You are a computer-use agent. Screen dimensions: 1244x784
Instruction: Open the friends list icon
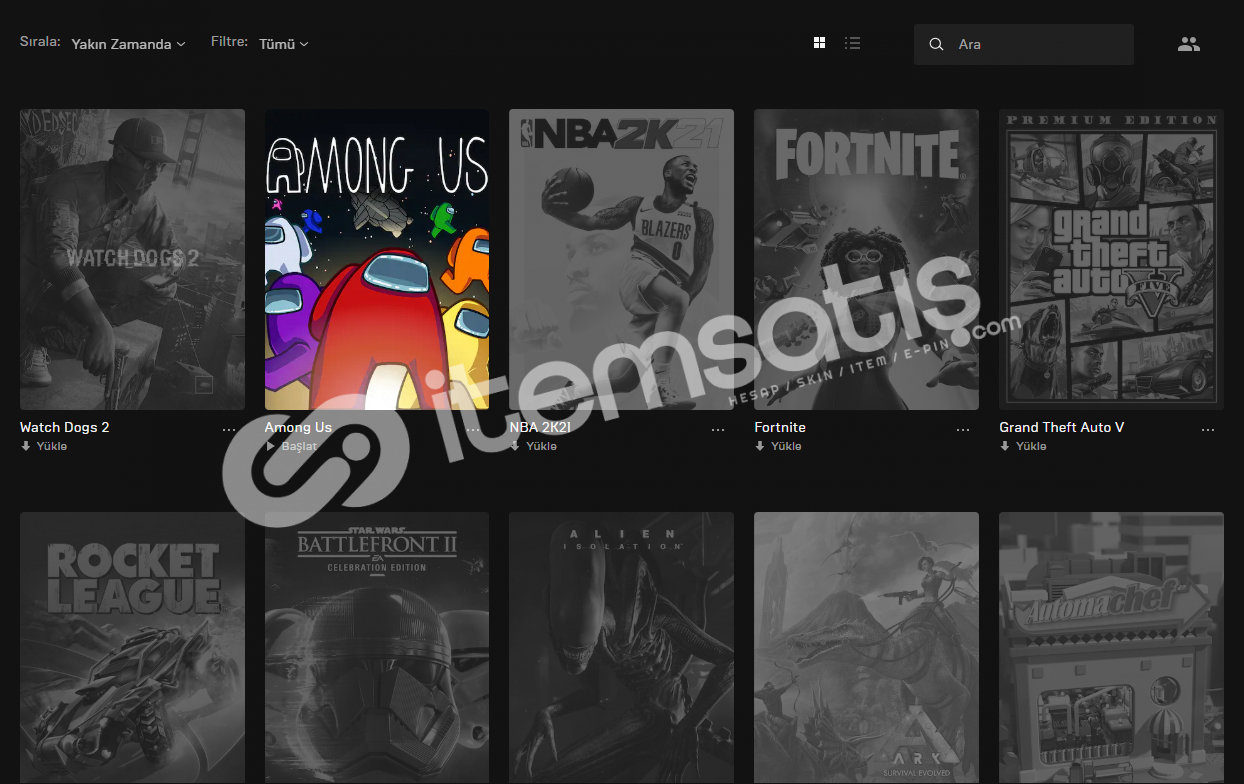pyautogui.click(x=1188, y=44)
